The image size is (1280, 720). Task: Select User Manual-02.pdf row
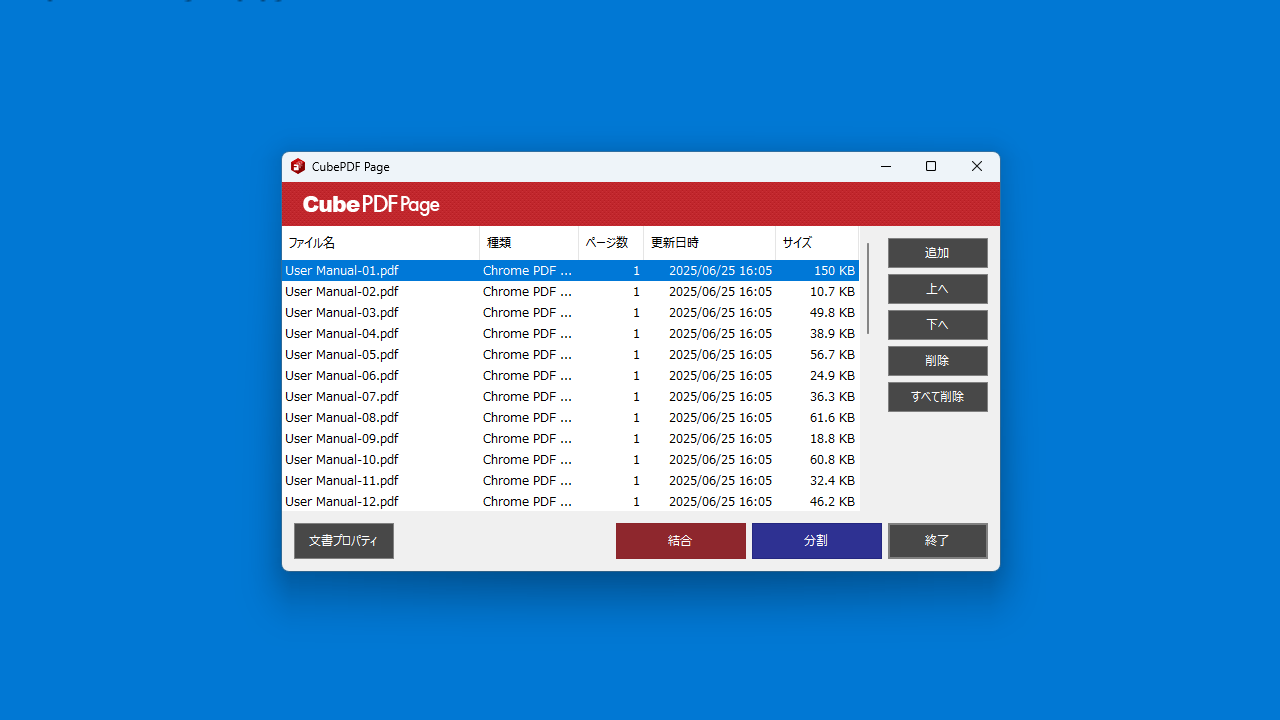click(570, 292)
